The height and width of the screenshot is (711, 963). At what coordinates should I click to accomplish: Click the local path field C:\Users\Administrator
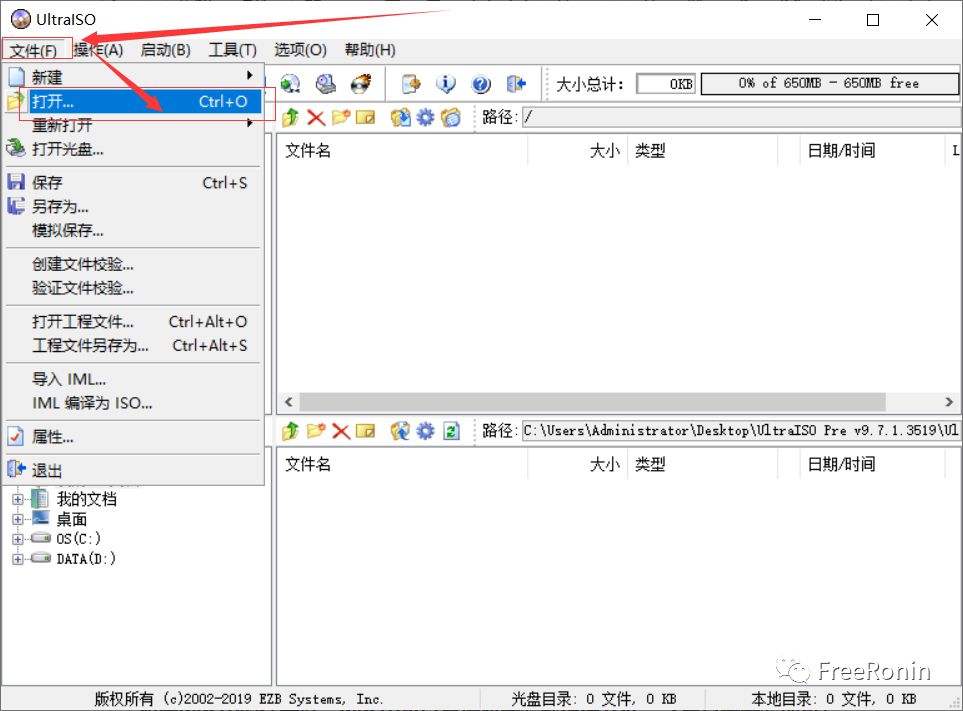point(741,431)
